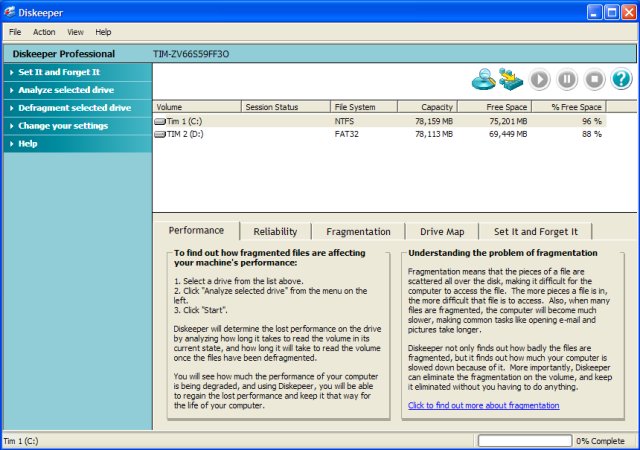The height and width of the screenshot is (450, 640).
Task: Click the Pause toolbar button
Action: tap(567, 79)
